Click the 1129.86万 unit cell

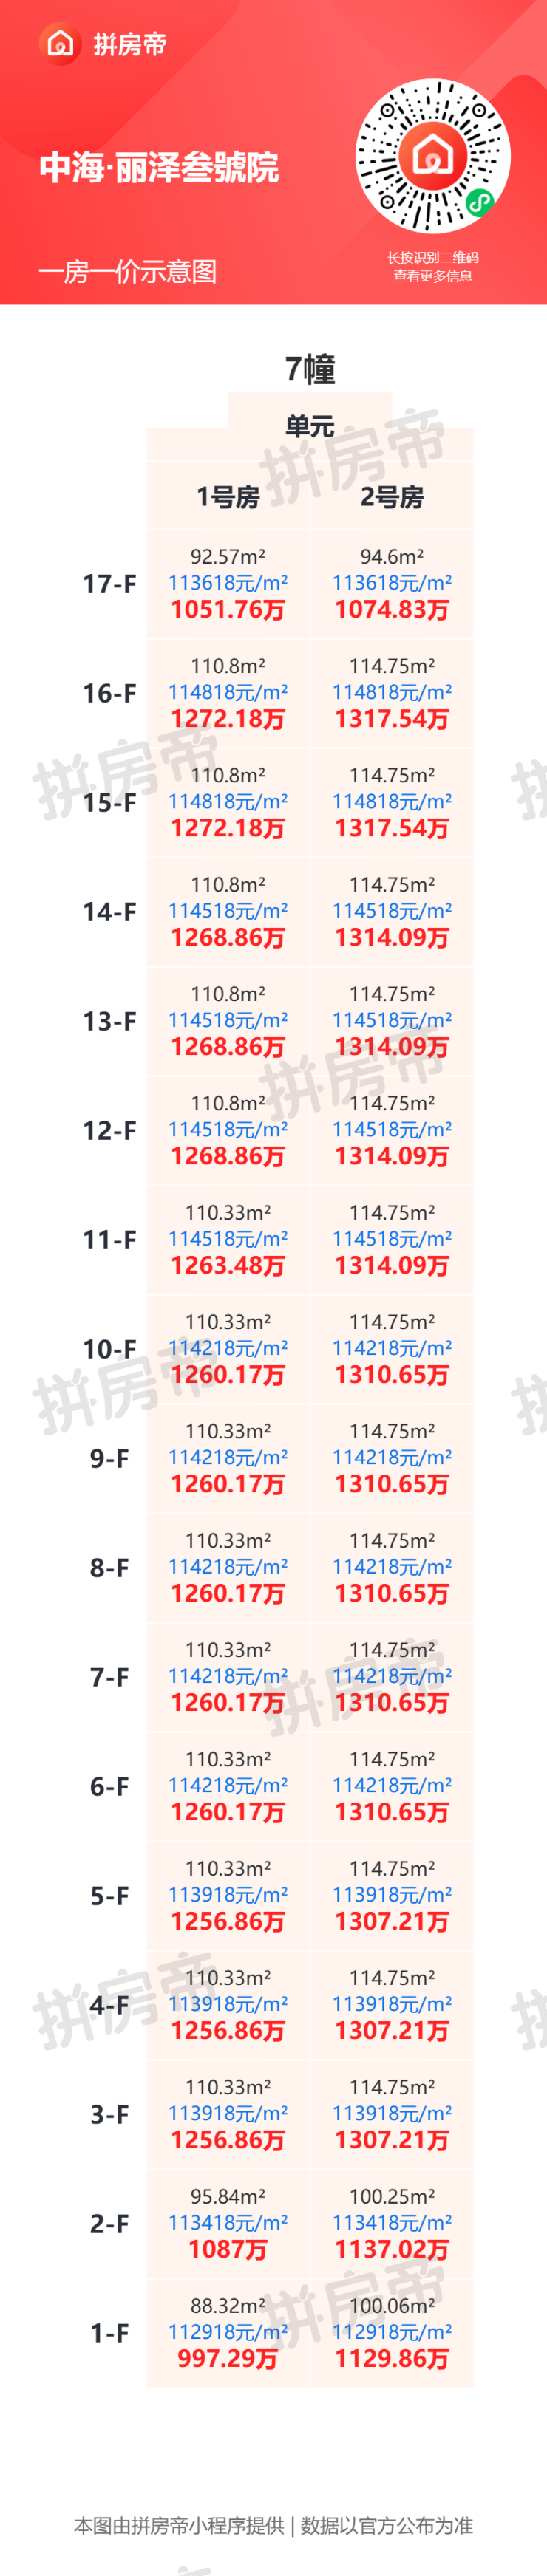(x=392, y=2333)
